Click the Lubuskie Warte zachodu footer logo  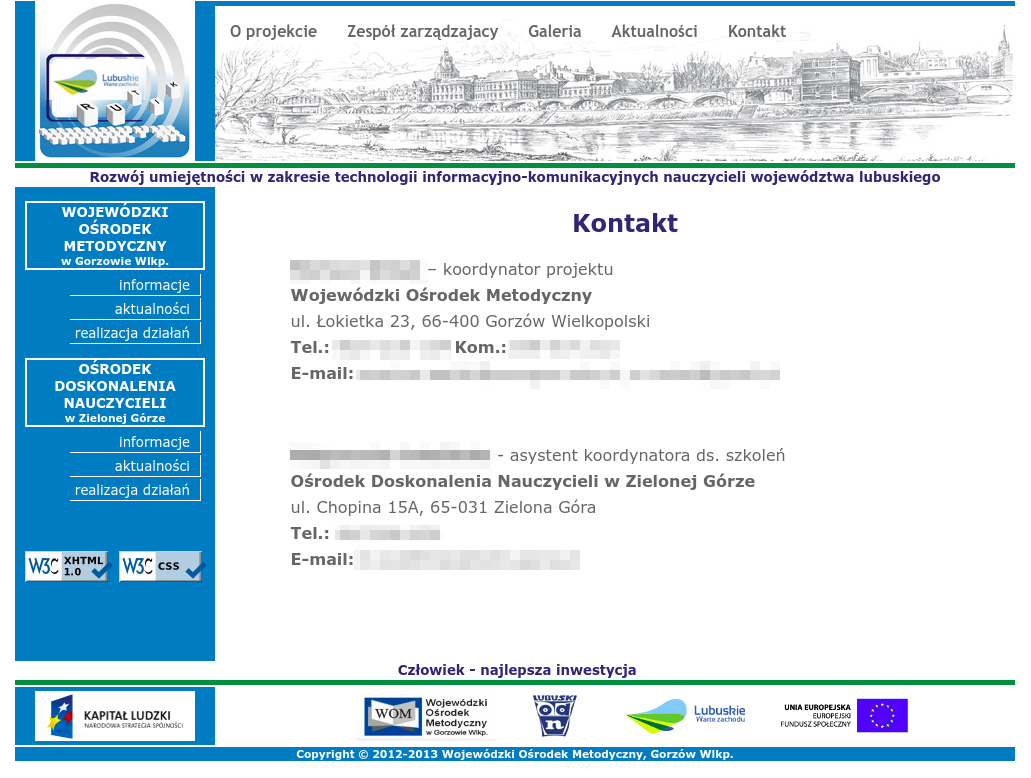[x=686, y=716]
